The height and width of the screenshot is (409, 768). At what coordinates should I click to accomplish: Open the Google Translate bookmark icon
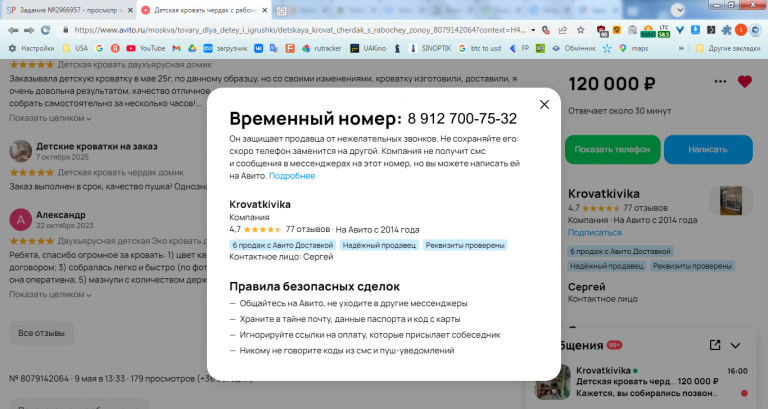274,48
